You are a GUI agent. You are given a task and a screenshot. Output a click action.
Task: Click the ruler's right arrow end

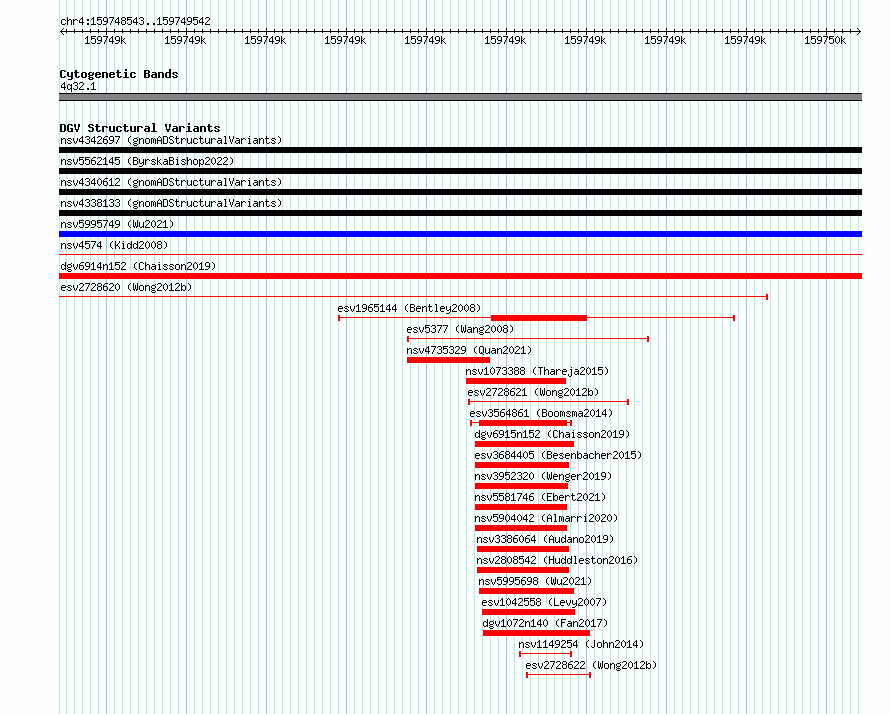pos(859,31)
